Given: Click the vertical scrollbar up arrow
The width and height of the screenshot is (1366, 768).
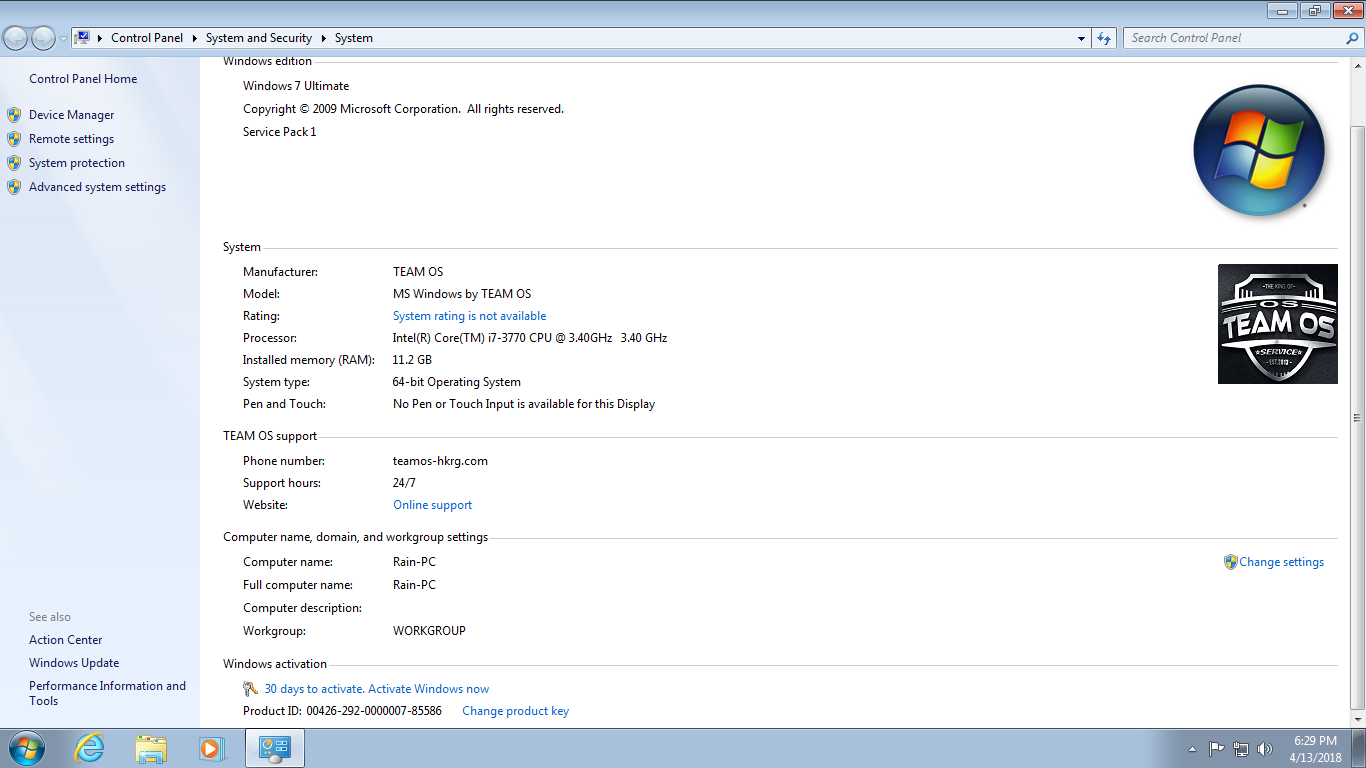Looking at the screenshot, I should point(1357,66).
